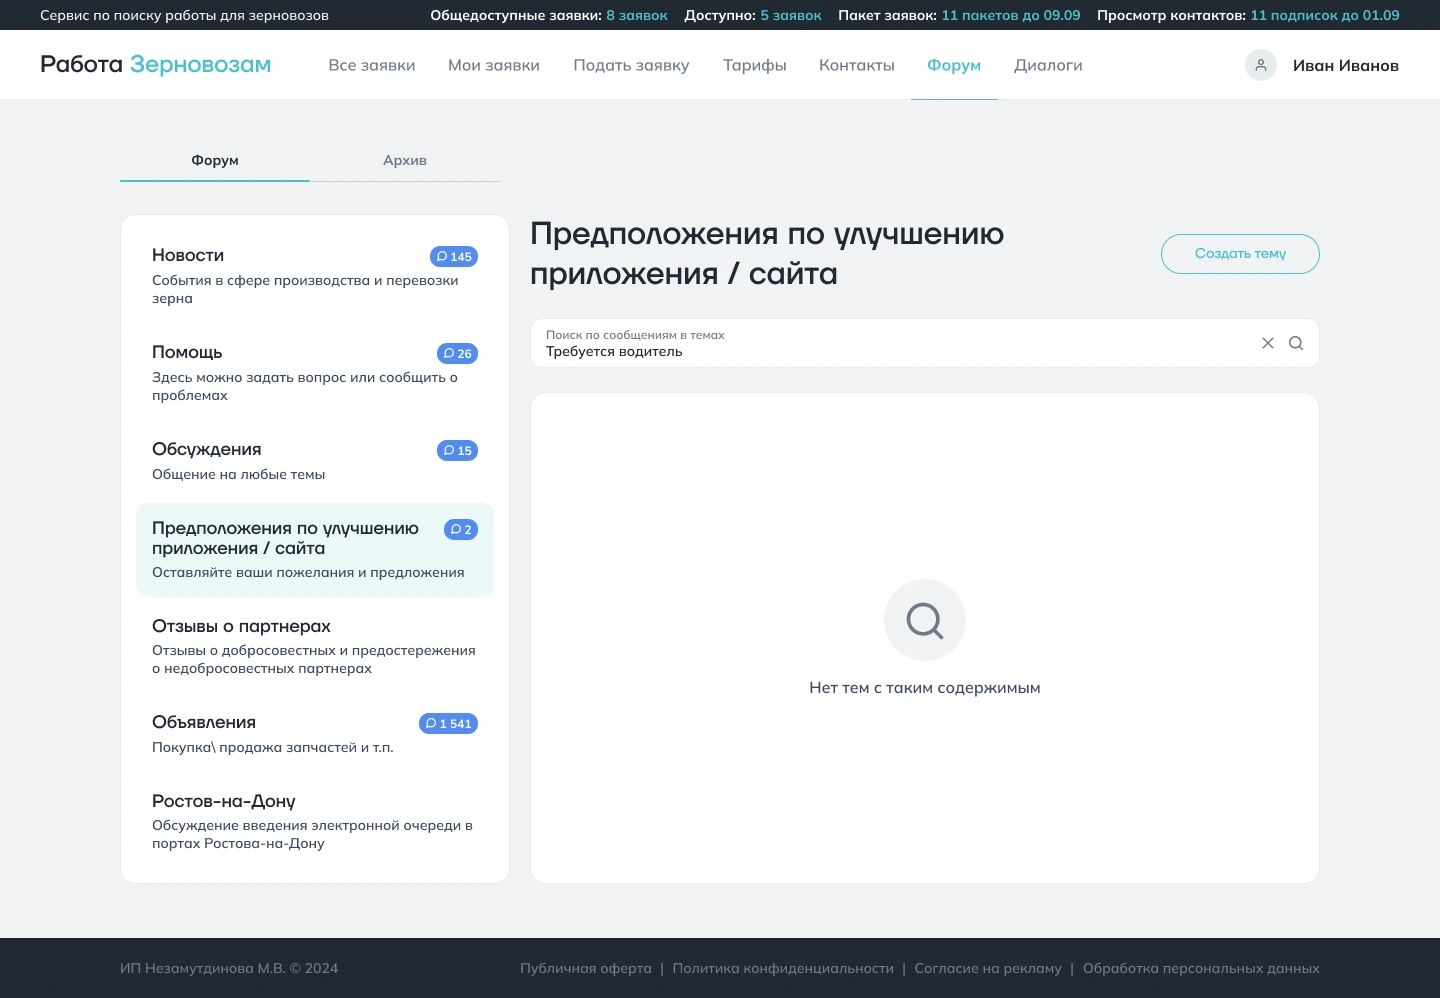The height and width of the screenshot is (998, 1440).
Task: Click the 15 comments badge on Обсуждения
Action: 457,451
